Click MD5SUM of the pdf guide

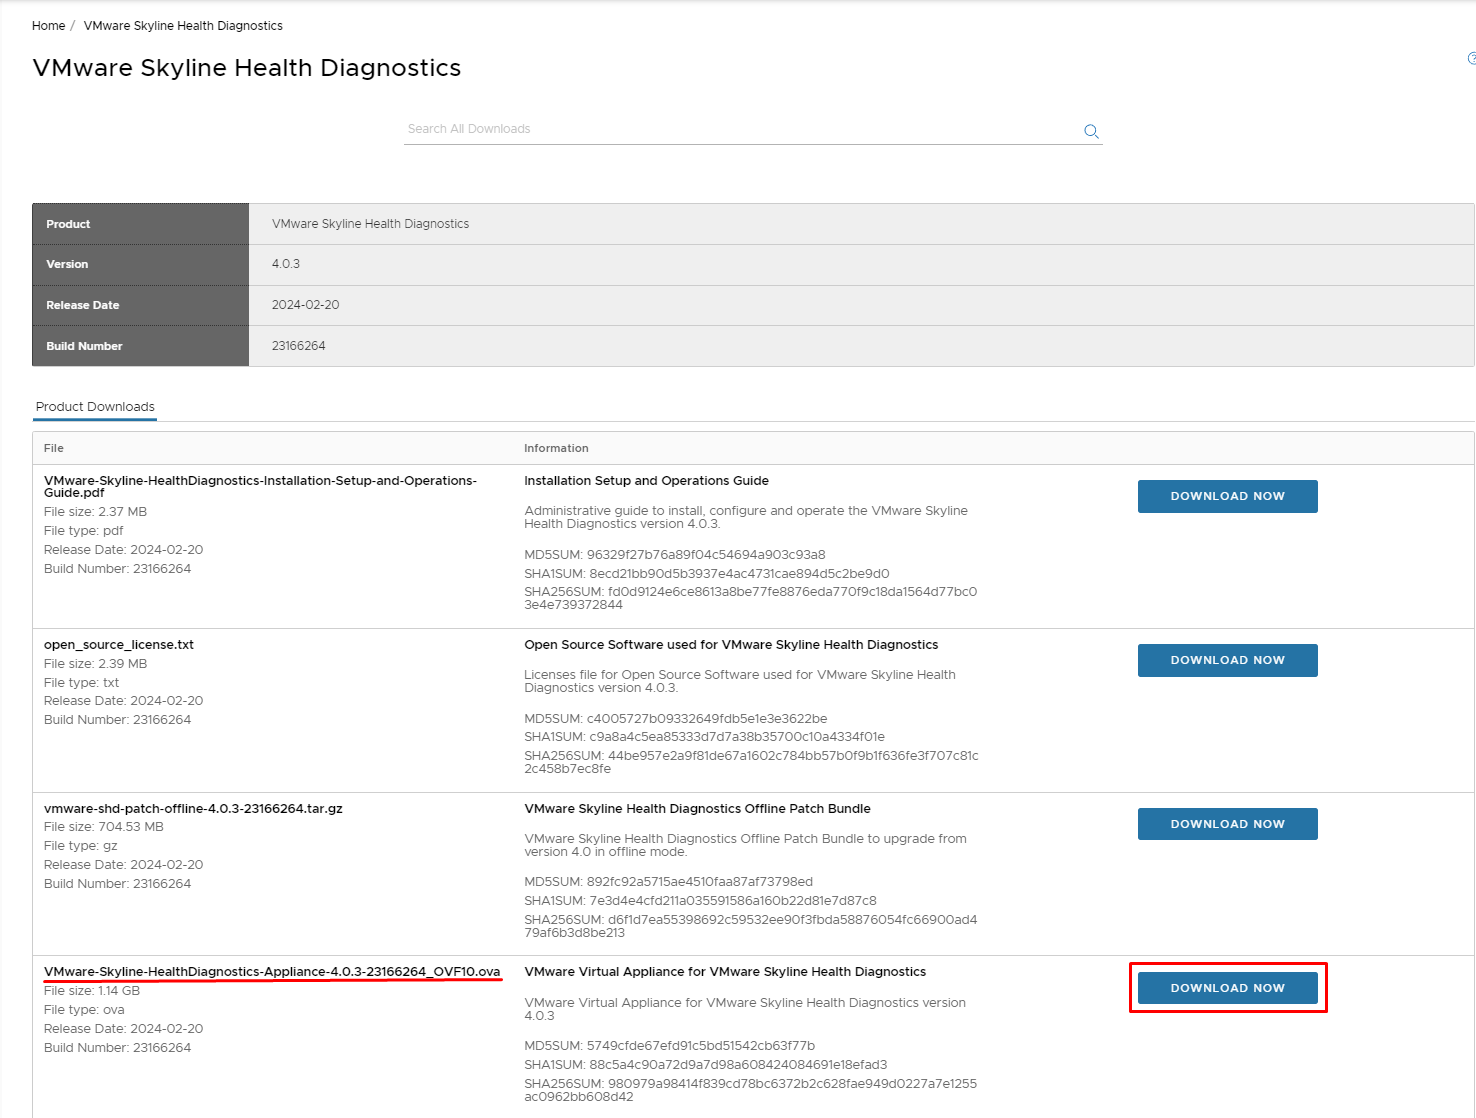pos(675,555)
